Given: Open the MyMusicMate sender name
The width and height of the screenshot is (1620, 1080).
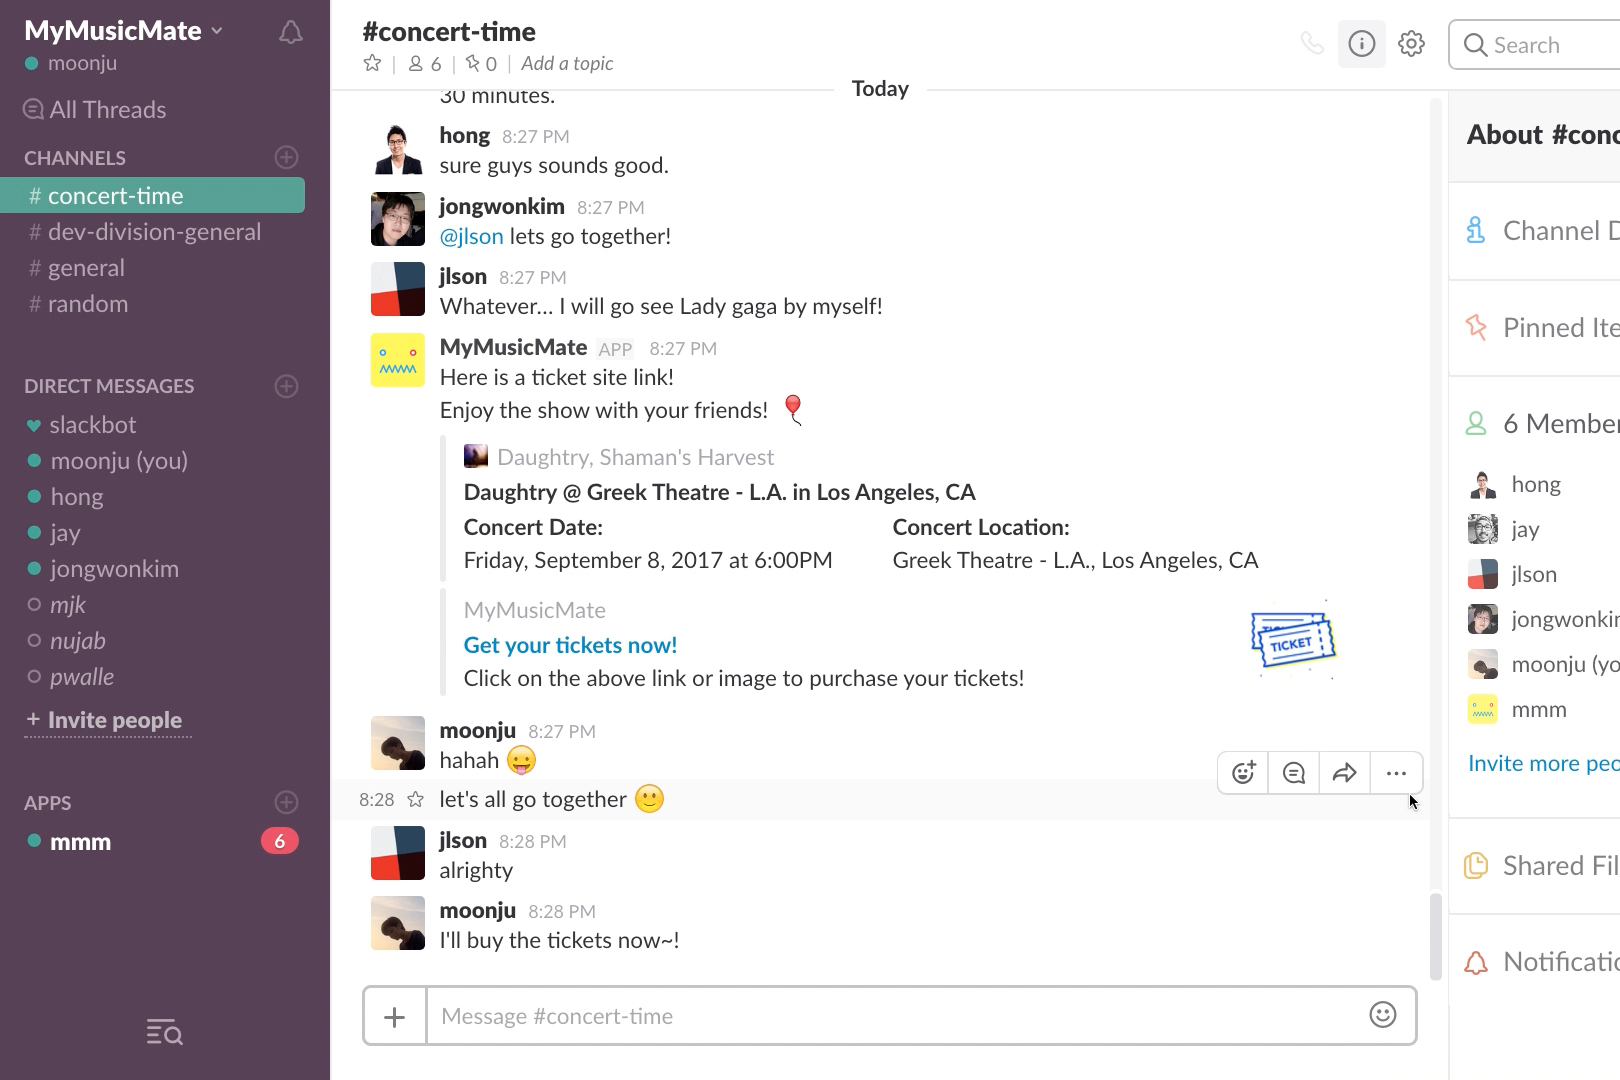Looking at the screenshot, I should click(x=513, y=347).
